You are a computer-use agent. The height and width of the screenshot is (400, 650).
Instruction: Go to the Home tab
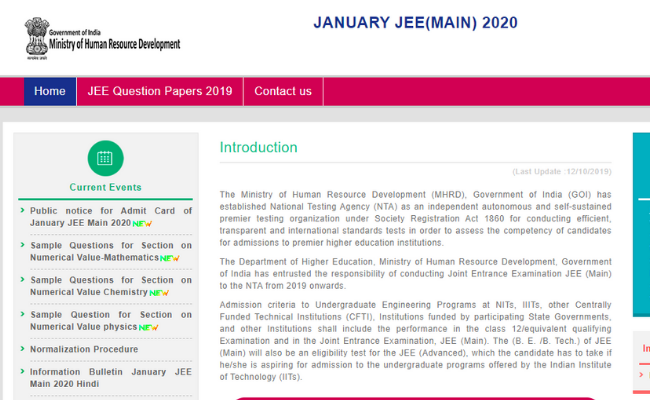pyautogui.click(x=50, y=91)
